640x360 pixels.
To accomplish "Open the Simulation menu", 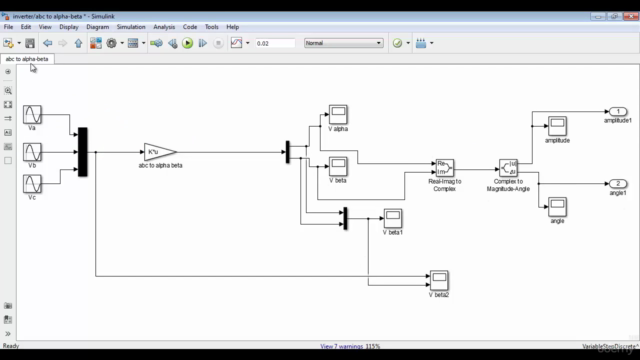I will coord(131,27).
